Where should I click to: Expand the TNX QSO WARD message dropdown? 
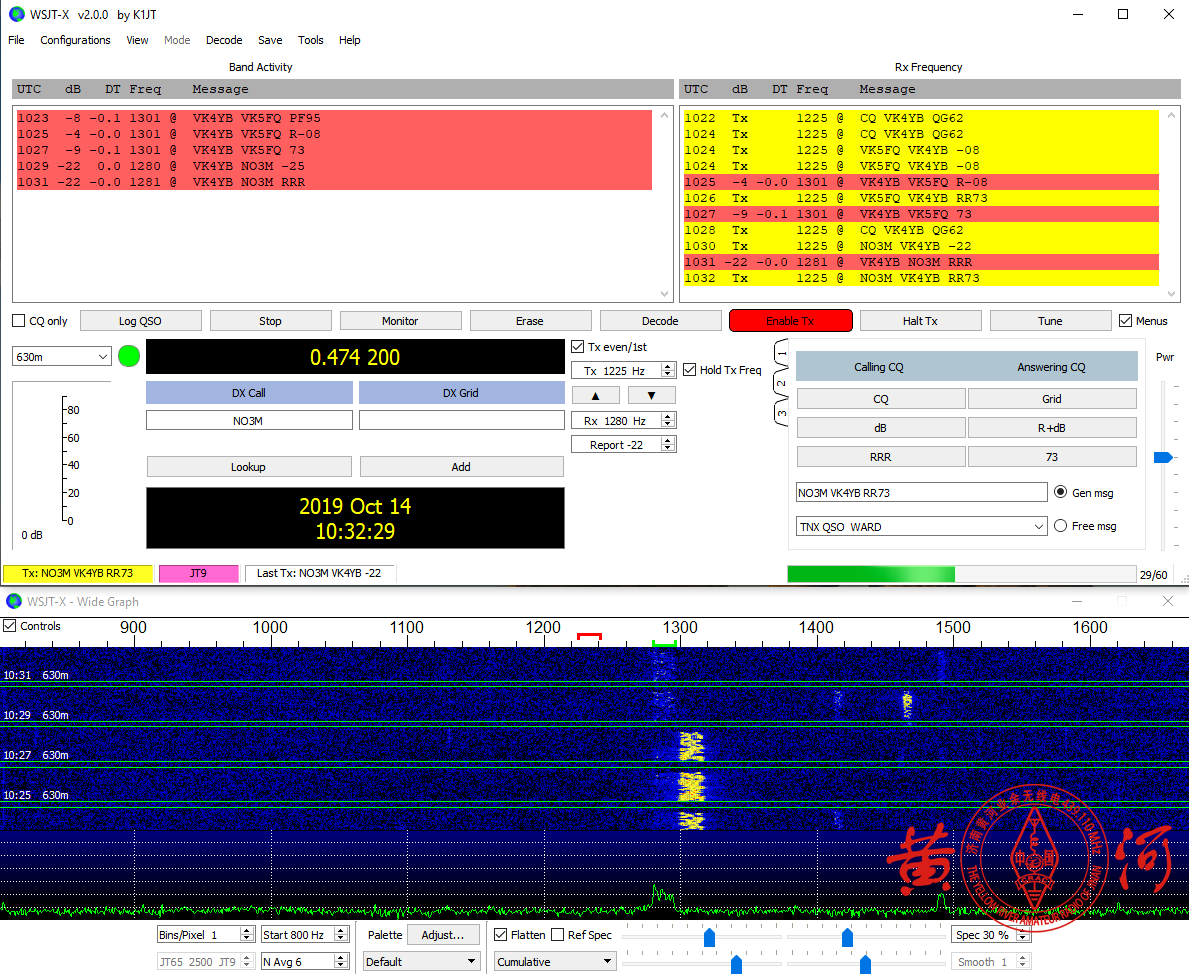pos(1038,526)
